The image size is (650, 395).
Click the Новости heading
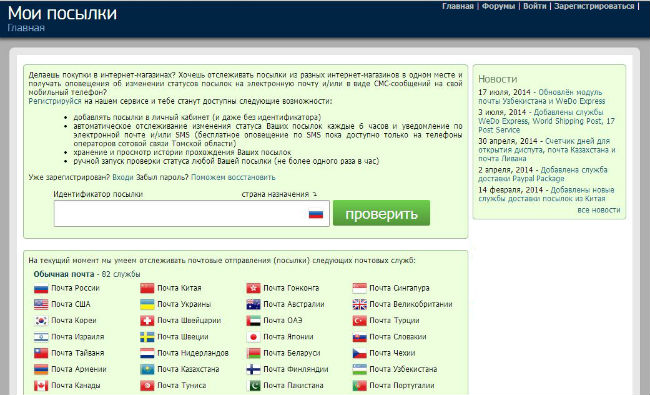497,79
